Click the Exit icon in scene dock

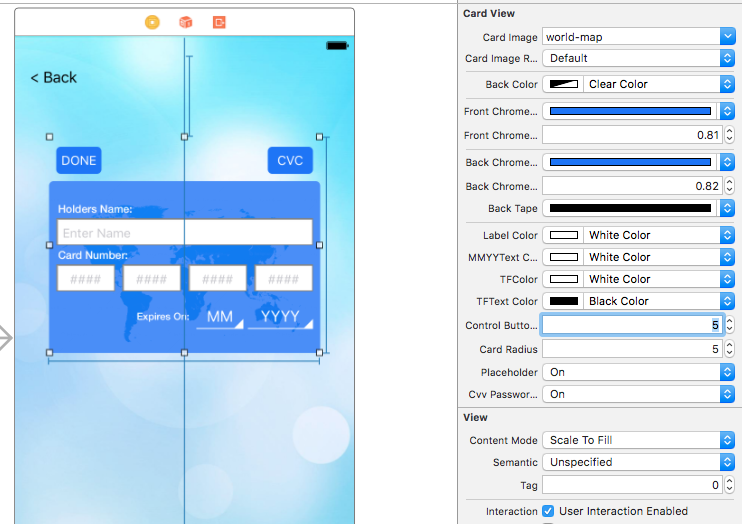click(219, 22)
